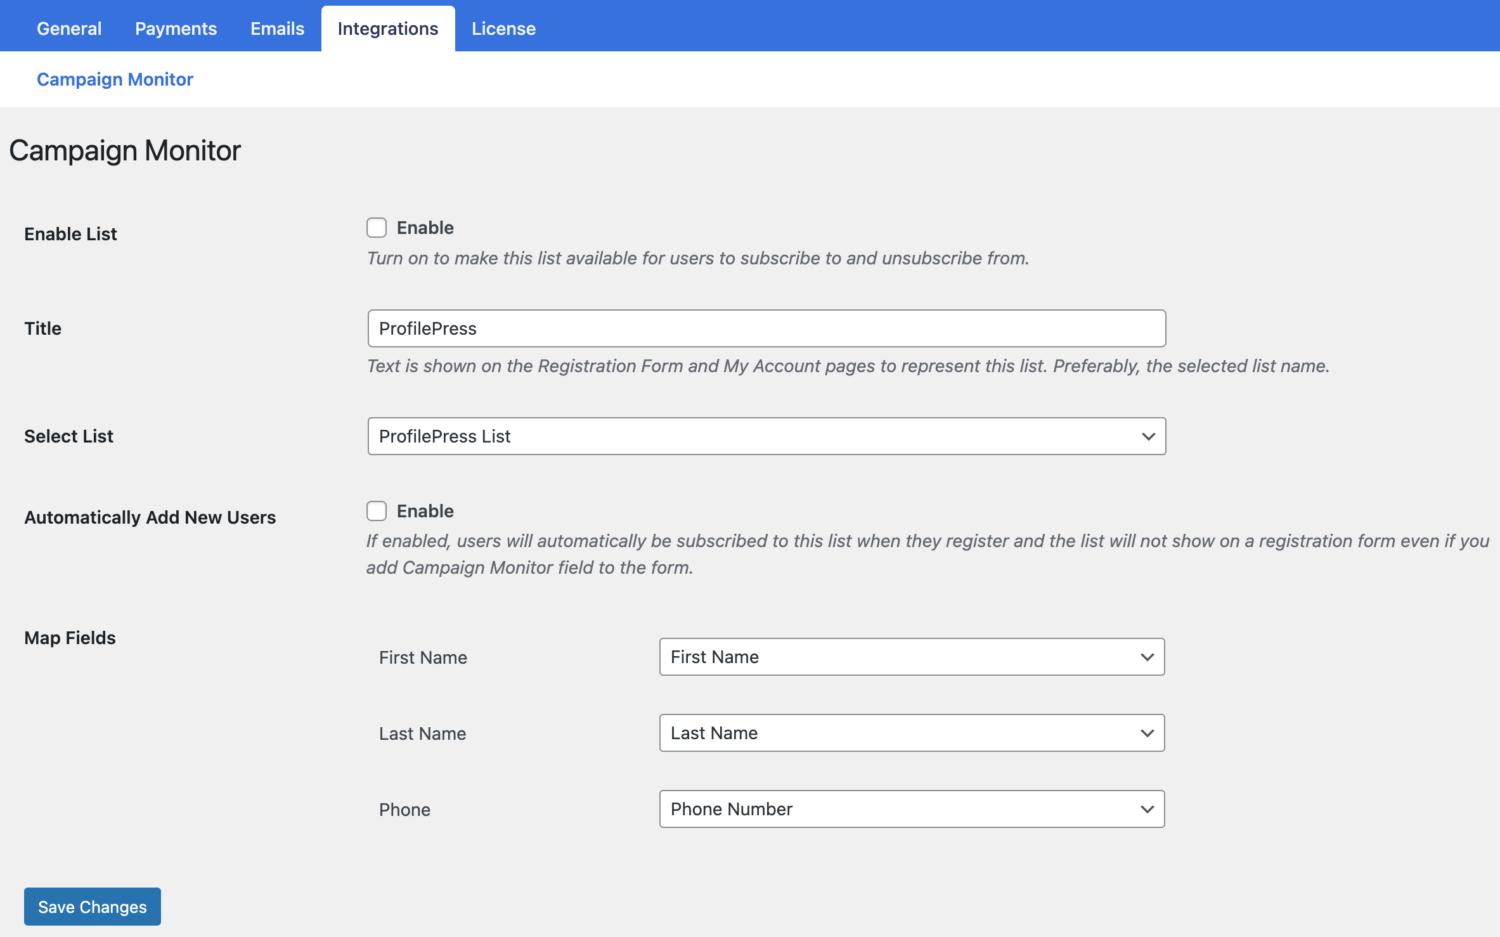
Task: Click the Map Fields section label
Action: 70,638
